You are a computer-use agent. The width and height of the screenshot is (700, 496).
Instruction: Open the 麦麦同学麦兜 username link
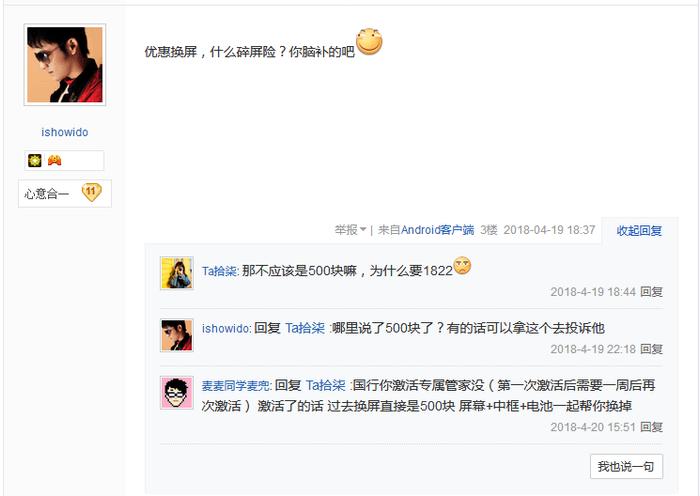236,385
